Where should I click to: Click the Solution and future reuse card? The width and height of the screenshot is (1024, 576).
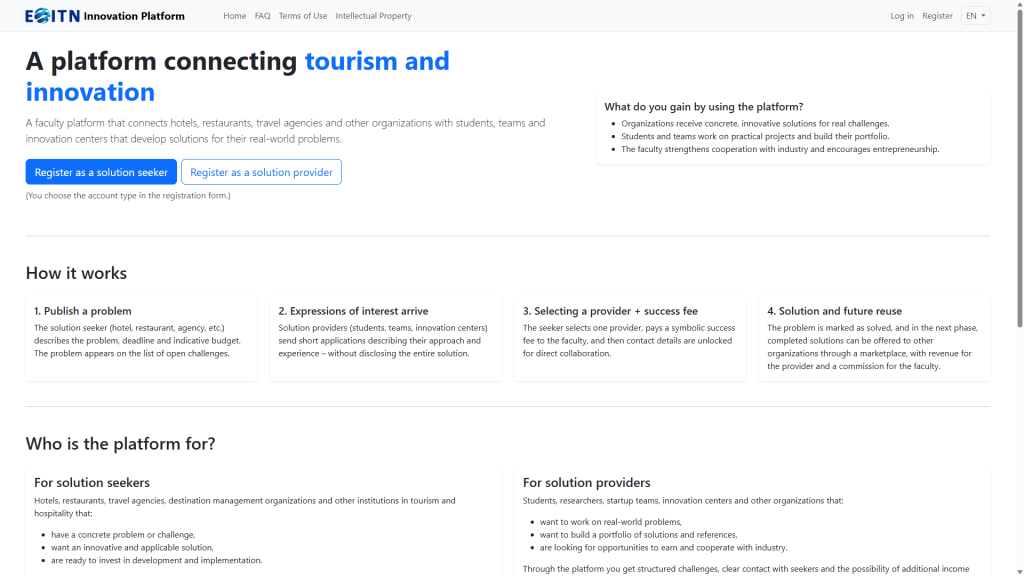coord(874,337)
